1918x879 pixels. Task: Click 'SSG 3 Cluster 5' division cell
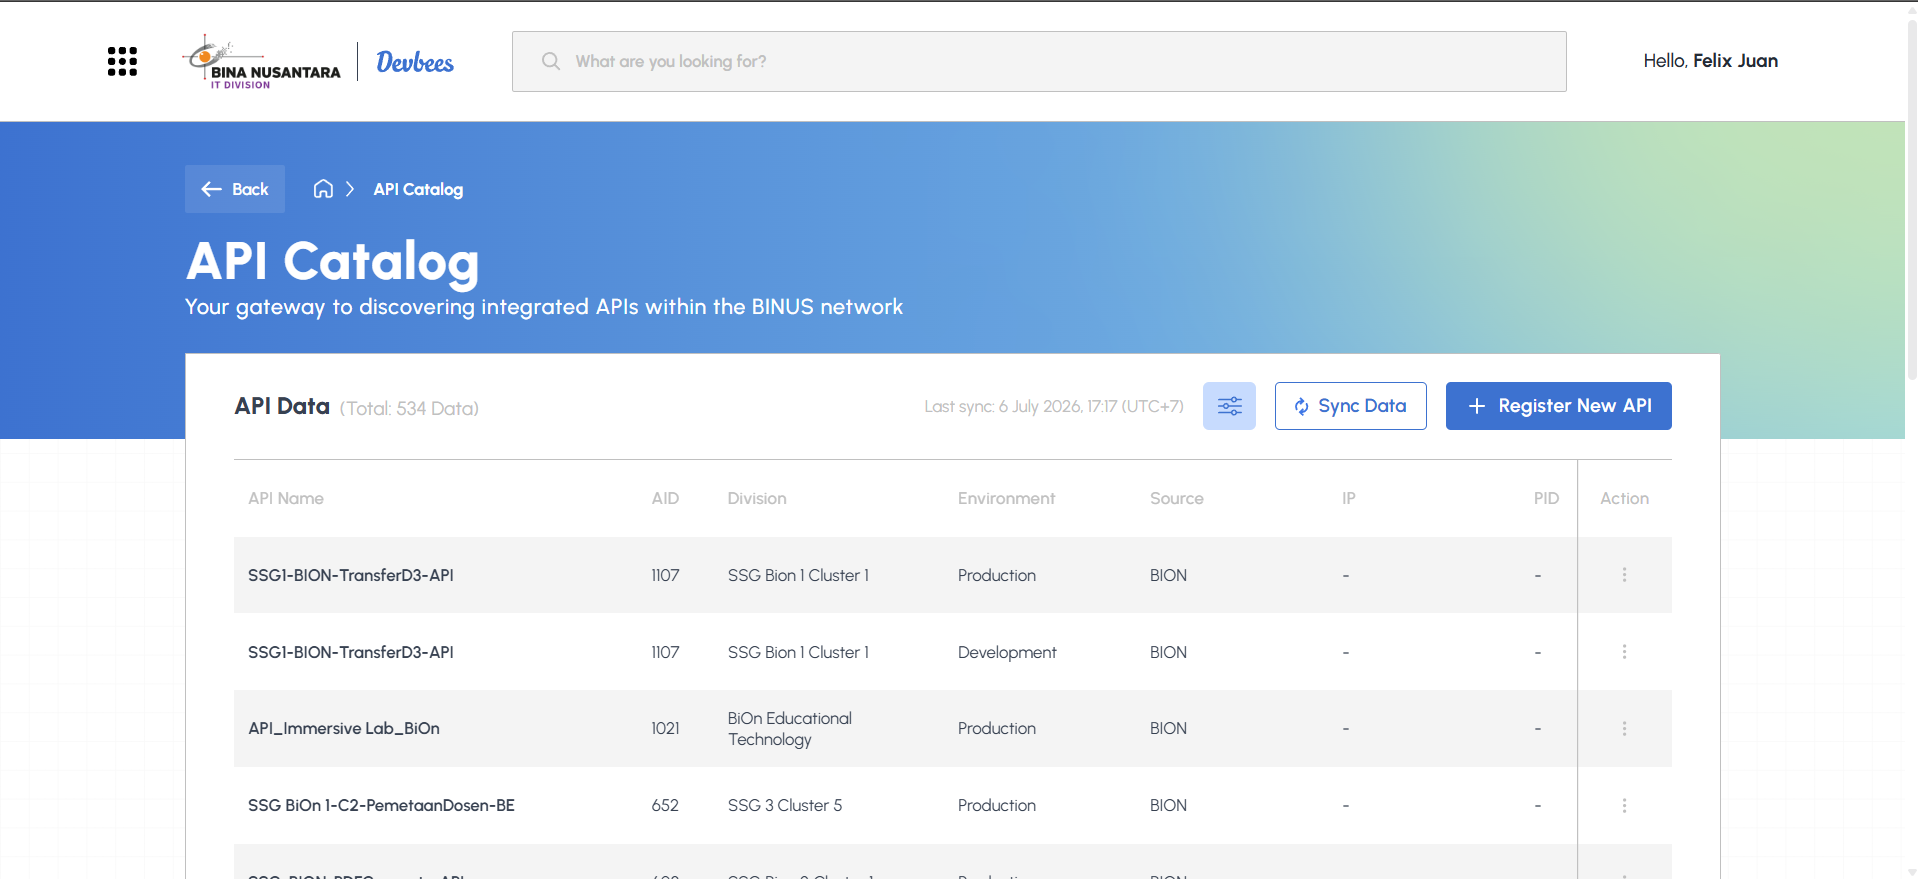785,805
